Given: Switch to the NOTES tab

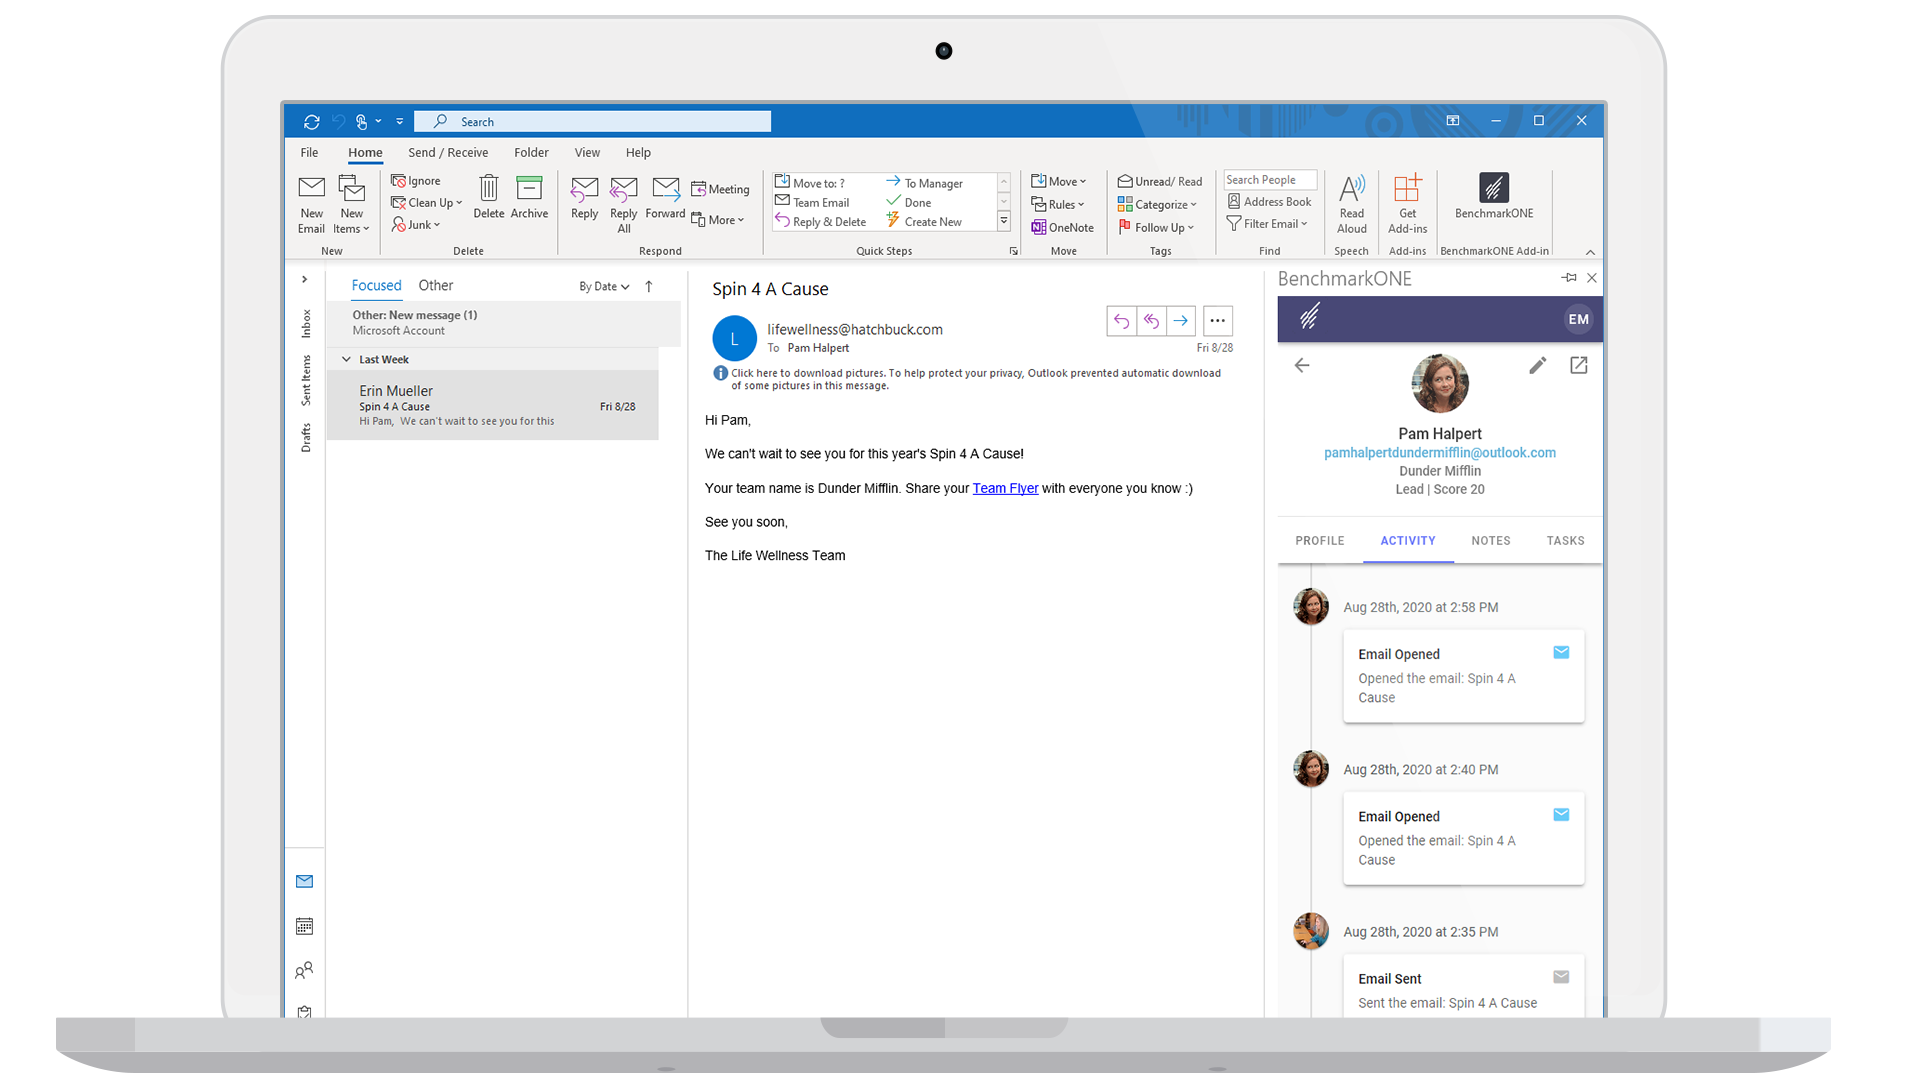Looking at the screenshot, I should 1490,541.
